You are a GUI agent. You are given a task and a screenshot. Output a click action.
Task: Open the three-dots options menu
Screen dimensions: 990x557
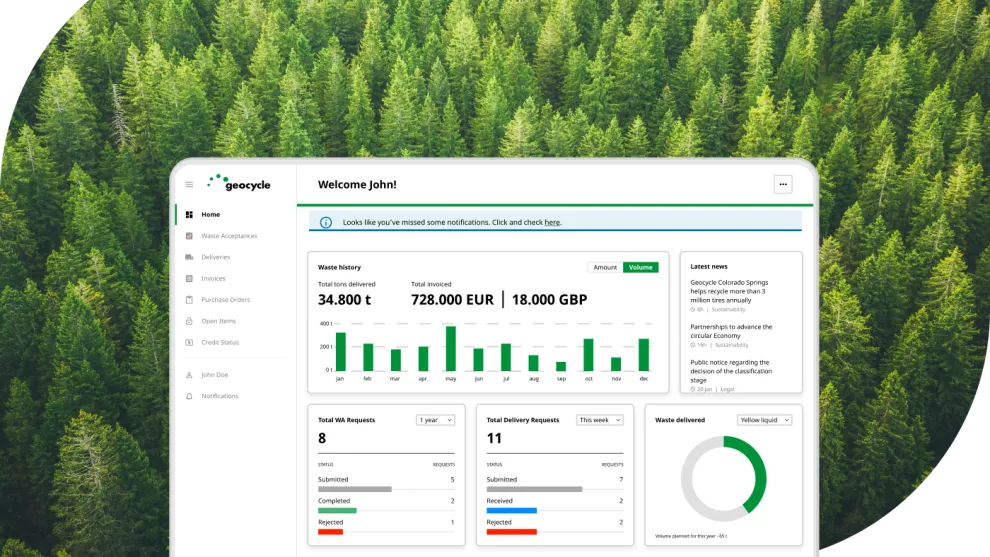(x=783, y=184)
